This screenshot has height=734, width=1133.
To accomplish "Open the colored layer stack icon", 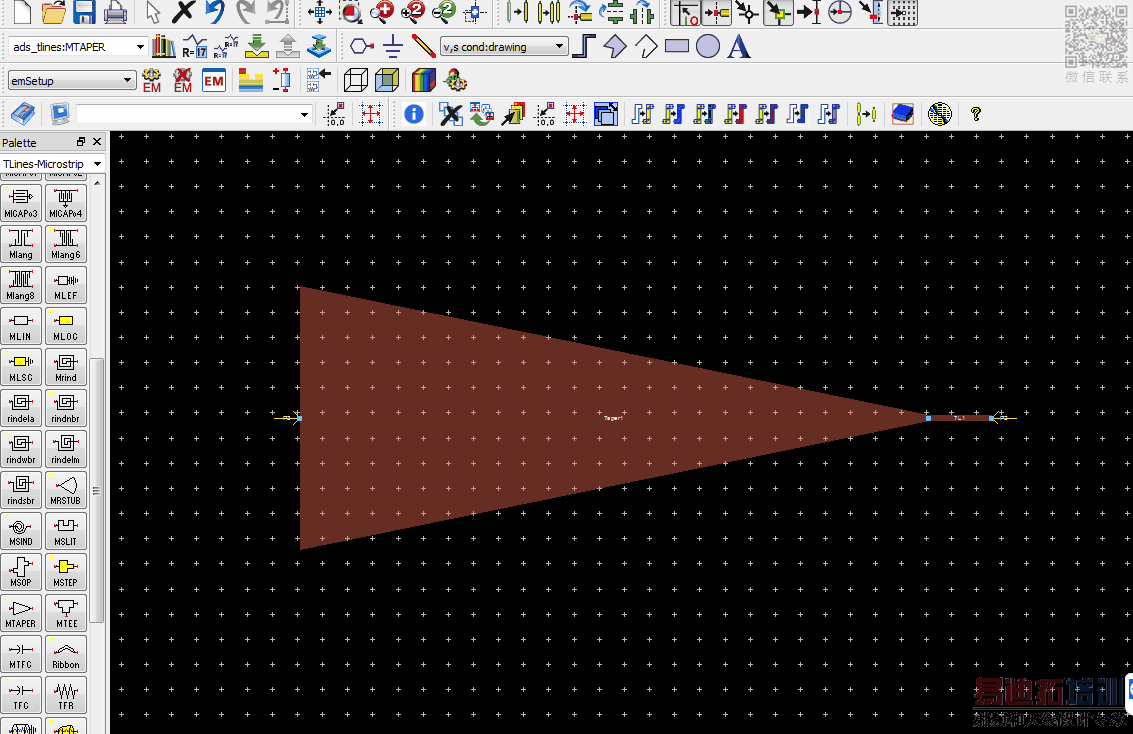I will tap(423, 80).
